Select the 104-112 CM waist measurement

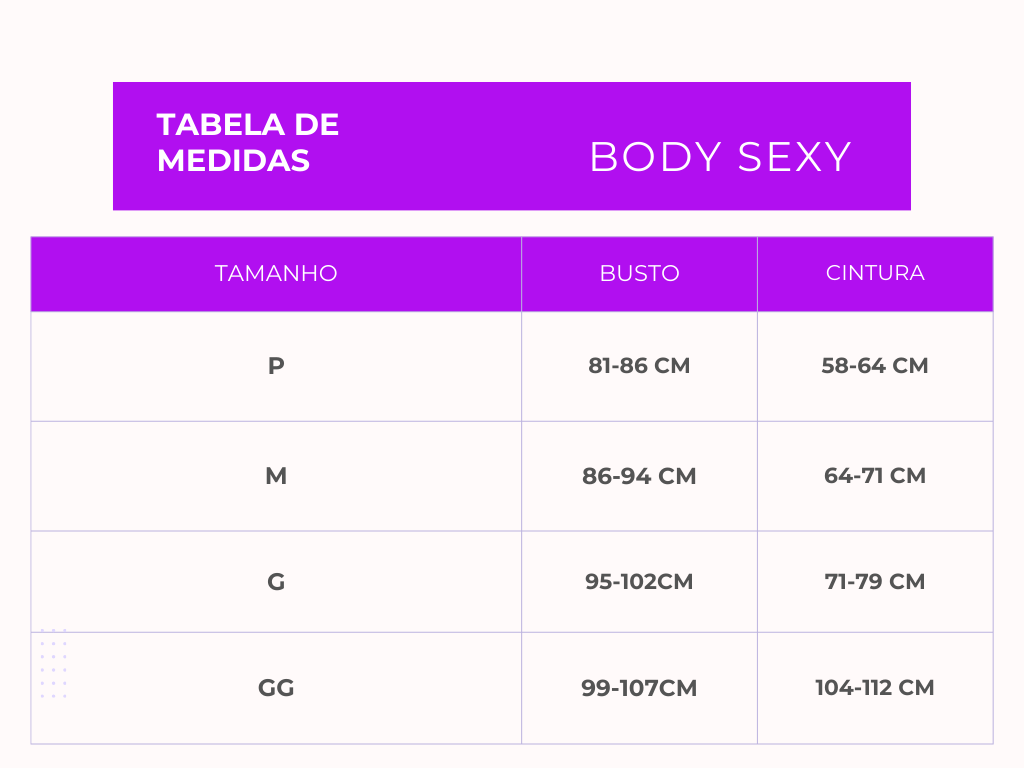pyautogui.click(x=875, y=688)
